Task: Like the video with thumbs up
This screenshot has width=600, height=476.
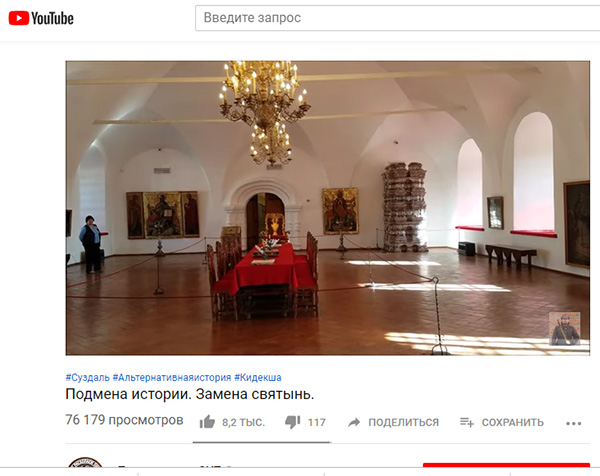Action: coord(207,422)
